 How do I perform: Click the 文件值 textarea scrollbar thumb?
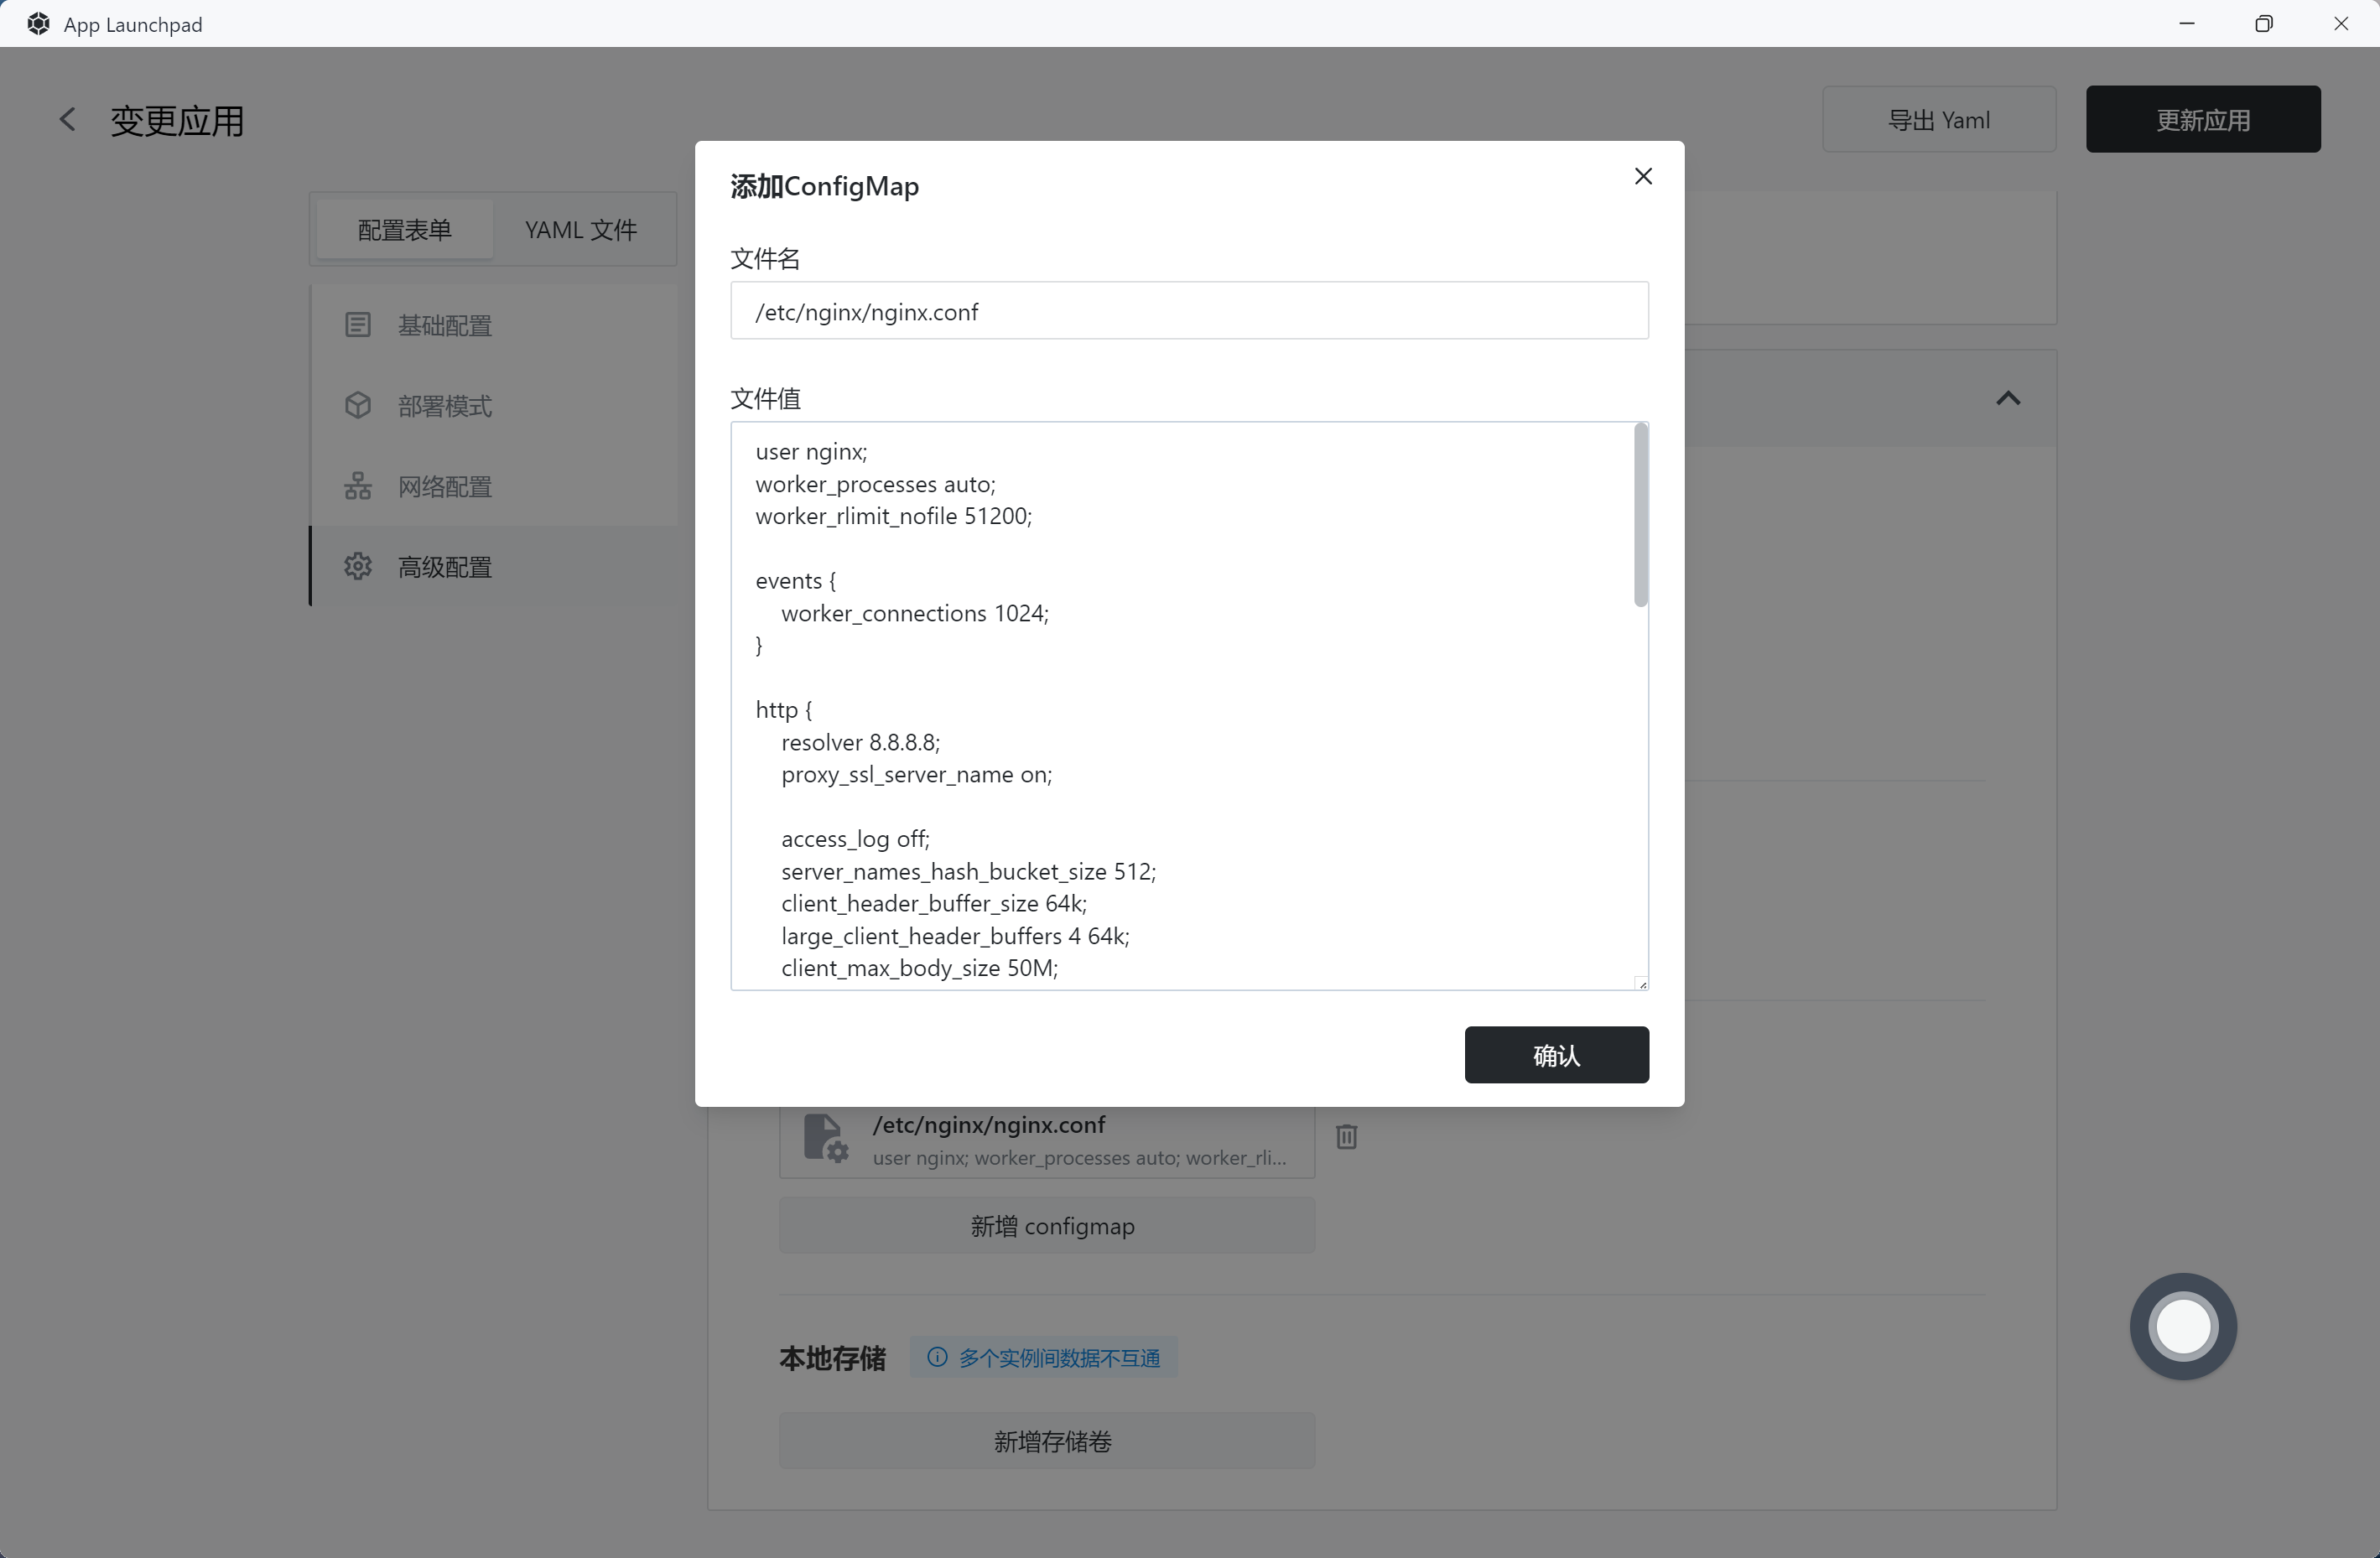coord(1640,515)
